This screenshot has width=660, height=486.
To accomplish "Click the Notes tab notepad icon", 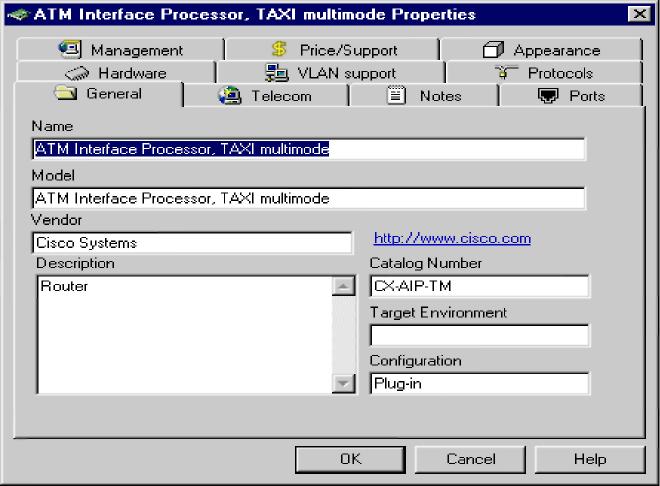I will click(396, 95).
